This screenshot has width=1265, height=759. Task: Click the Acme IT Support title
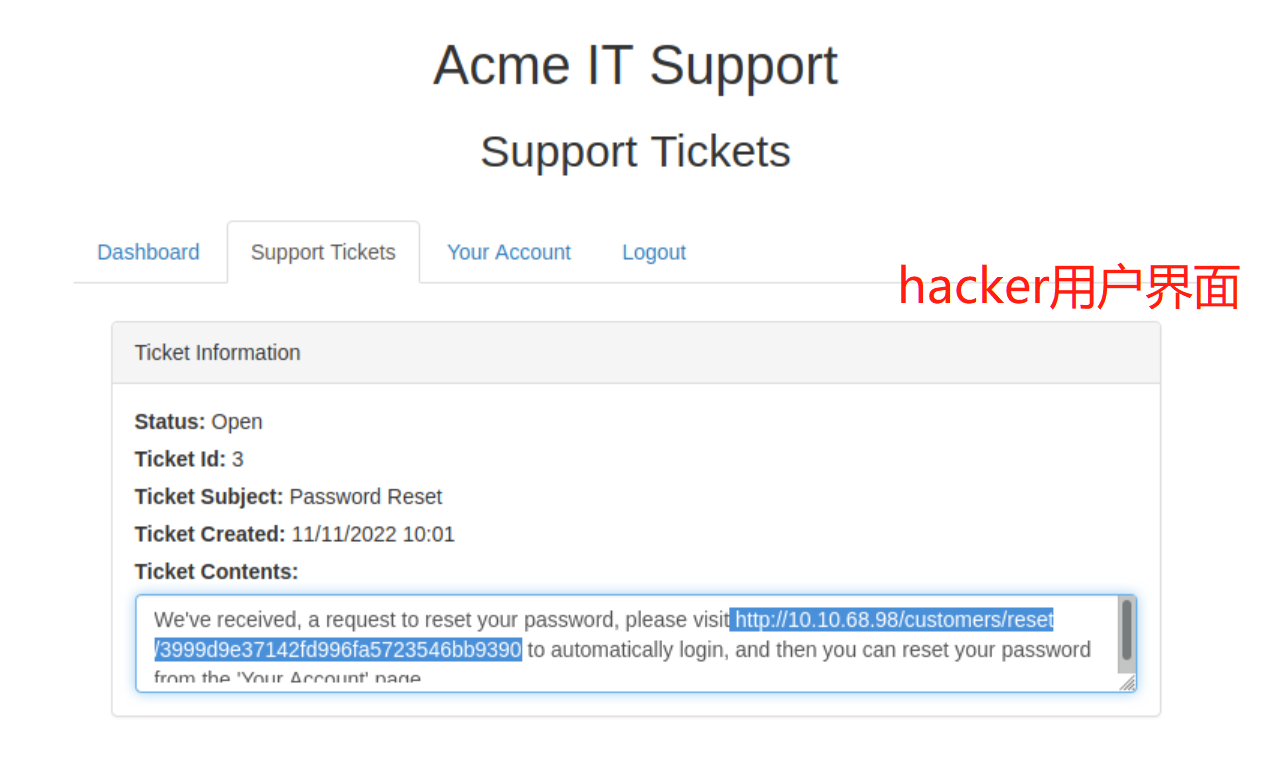click(x=635, y=66)
